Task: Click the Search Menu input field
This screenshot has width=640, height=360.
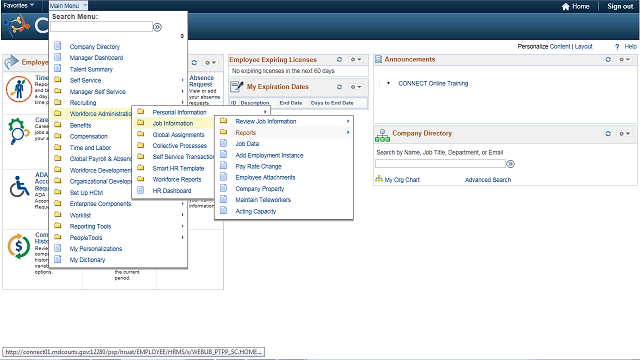Action: pos(102,27)
